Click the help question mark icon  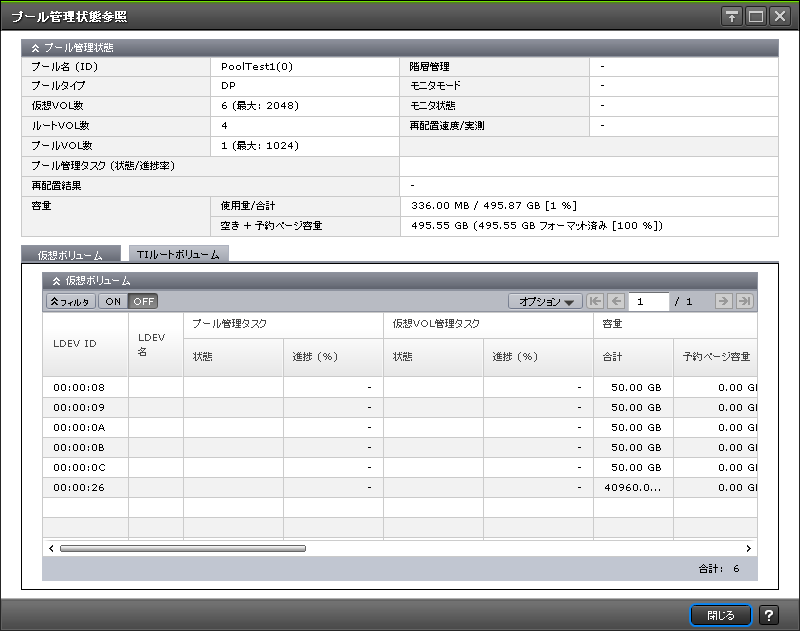[769, 615]
